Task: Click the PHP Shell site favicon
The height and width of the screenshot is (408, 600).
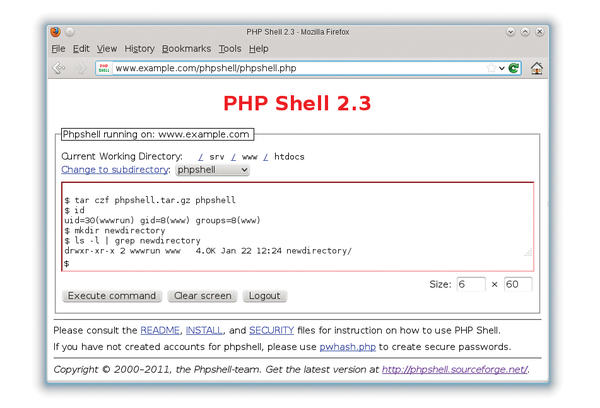Action: 104,68
